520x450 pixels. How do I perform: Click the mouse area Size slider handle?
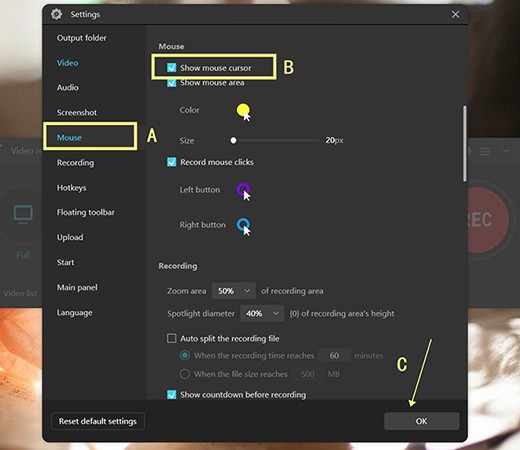[233, 140]
